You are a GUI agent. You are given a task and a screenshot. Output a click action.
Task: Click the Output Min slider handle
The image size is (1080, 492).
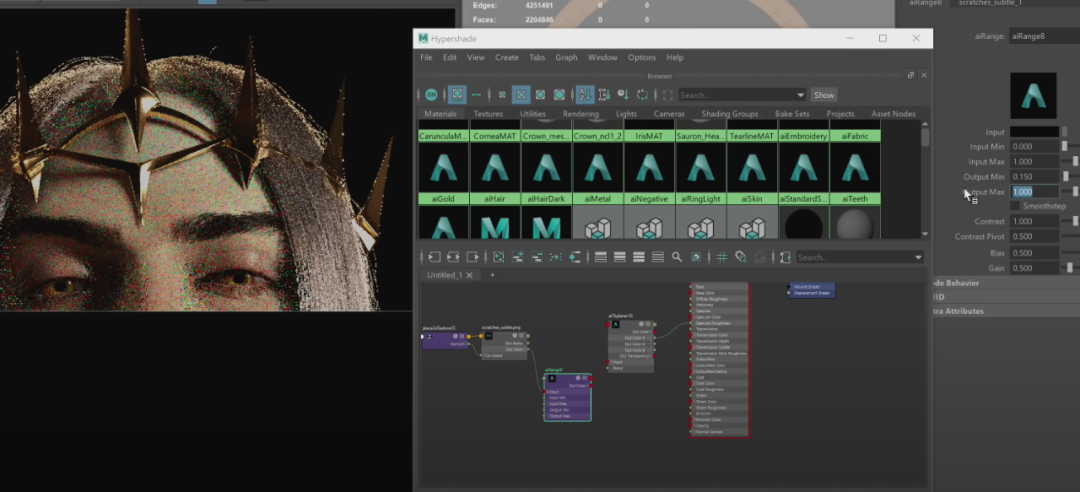point(1067,176)
